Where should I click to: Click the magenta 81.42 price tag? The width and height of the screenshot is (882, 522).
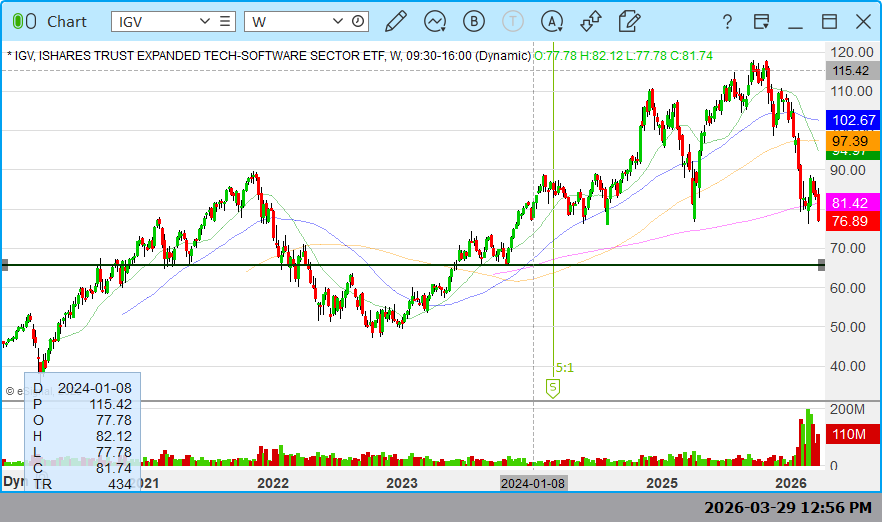click(x=853, y=202)
